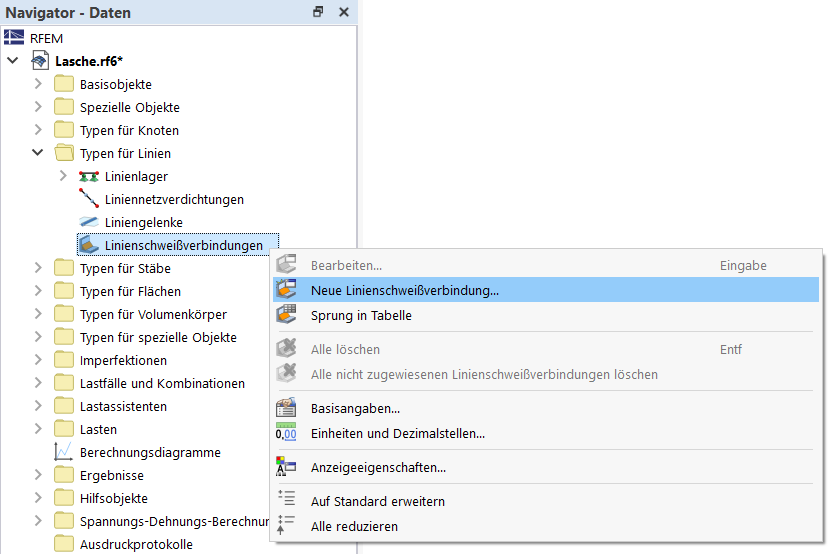Click the Typen für Knoten label
The image size is (840, 554).
[129, 130]
